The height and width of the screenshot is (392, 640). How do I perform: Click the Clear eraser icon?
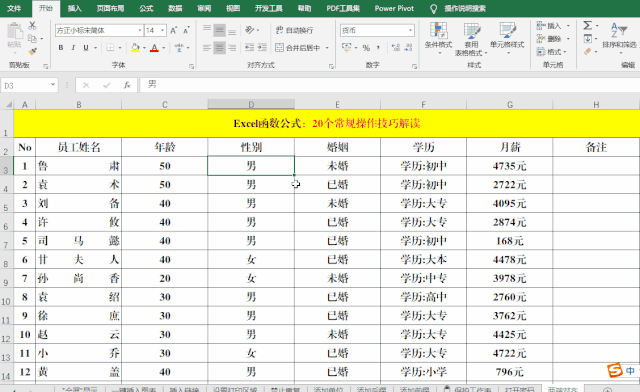point(587,51)
